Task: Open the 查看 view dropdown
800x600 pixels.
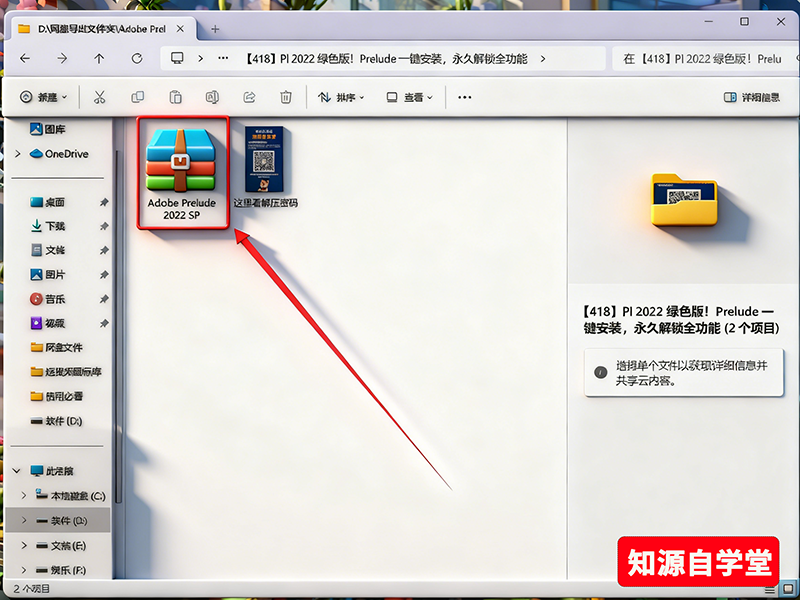Action: [409, 97]
